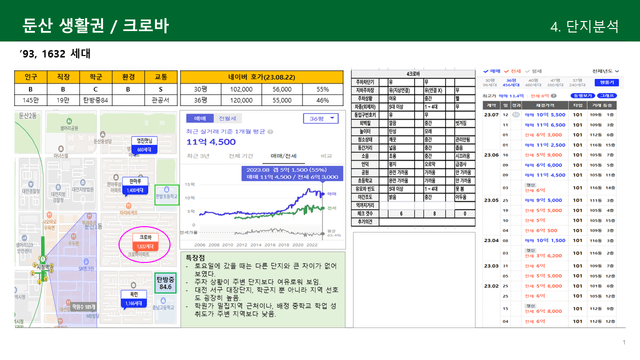Select the 비교 chart tab
640x360 pixels.
pyautogui.click(x=326, y=156)
